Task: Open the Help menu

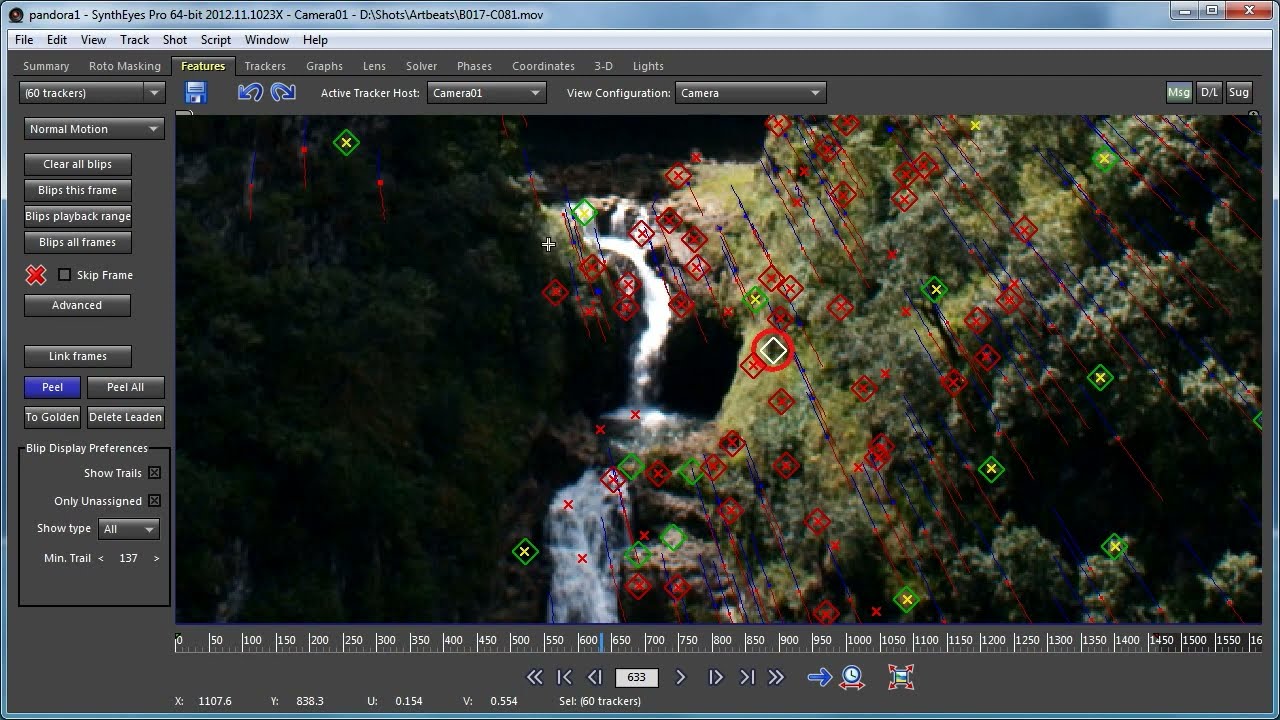Action: coord(315,40)
